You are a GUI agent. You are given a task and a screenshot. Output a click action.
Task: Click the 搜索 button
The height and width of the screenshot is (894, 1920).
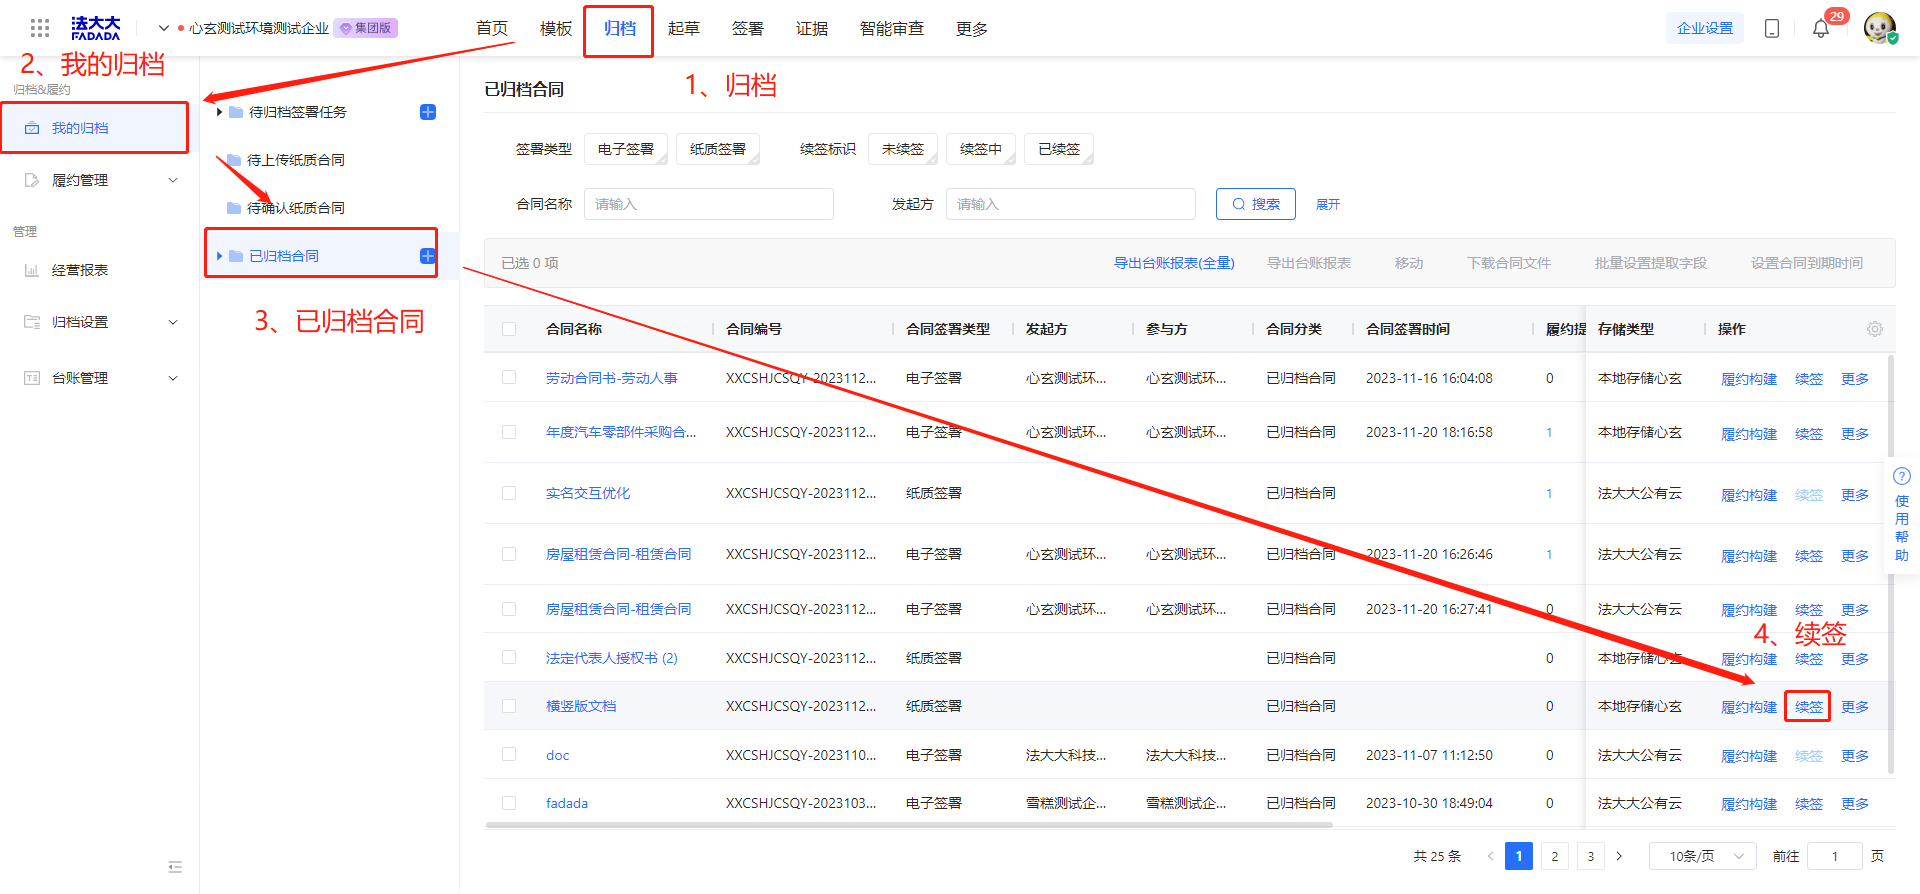[x=1256, y=204]
